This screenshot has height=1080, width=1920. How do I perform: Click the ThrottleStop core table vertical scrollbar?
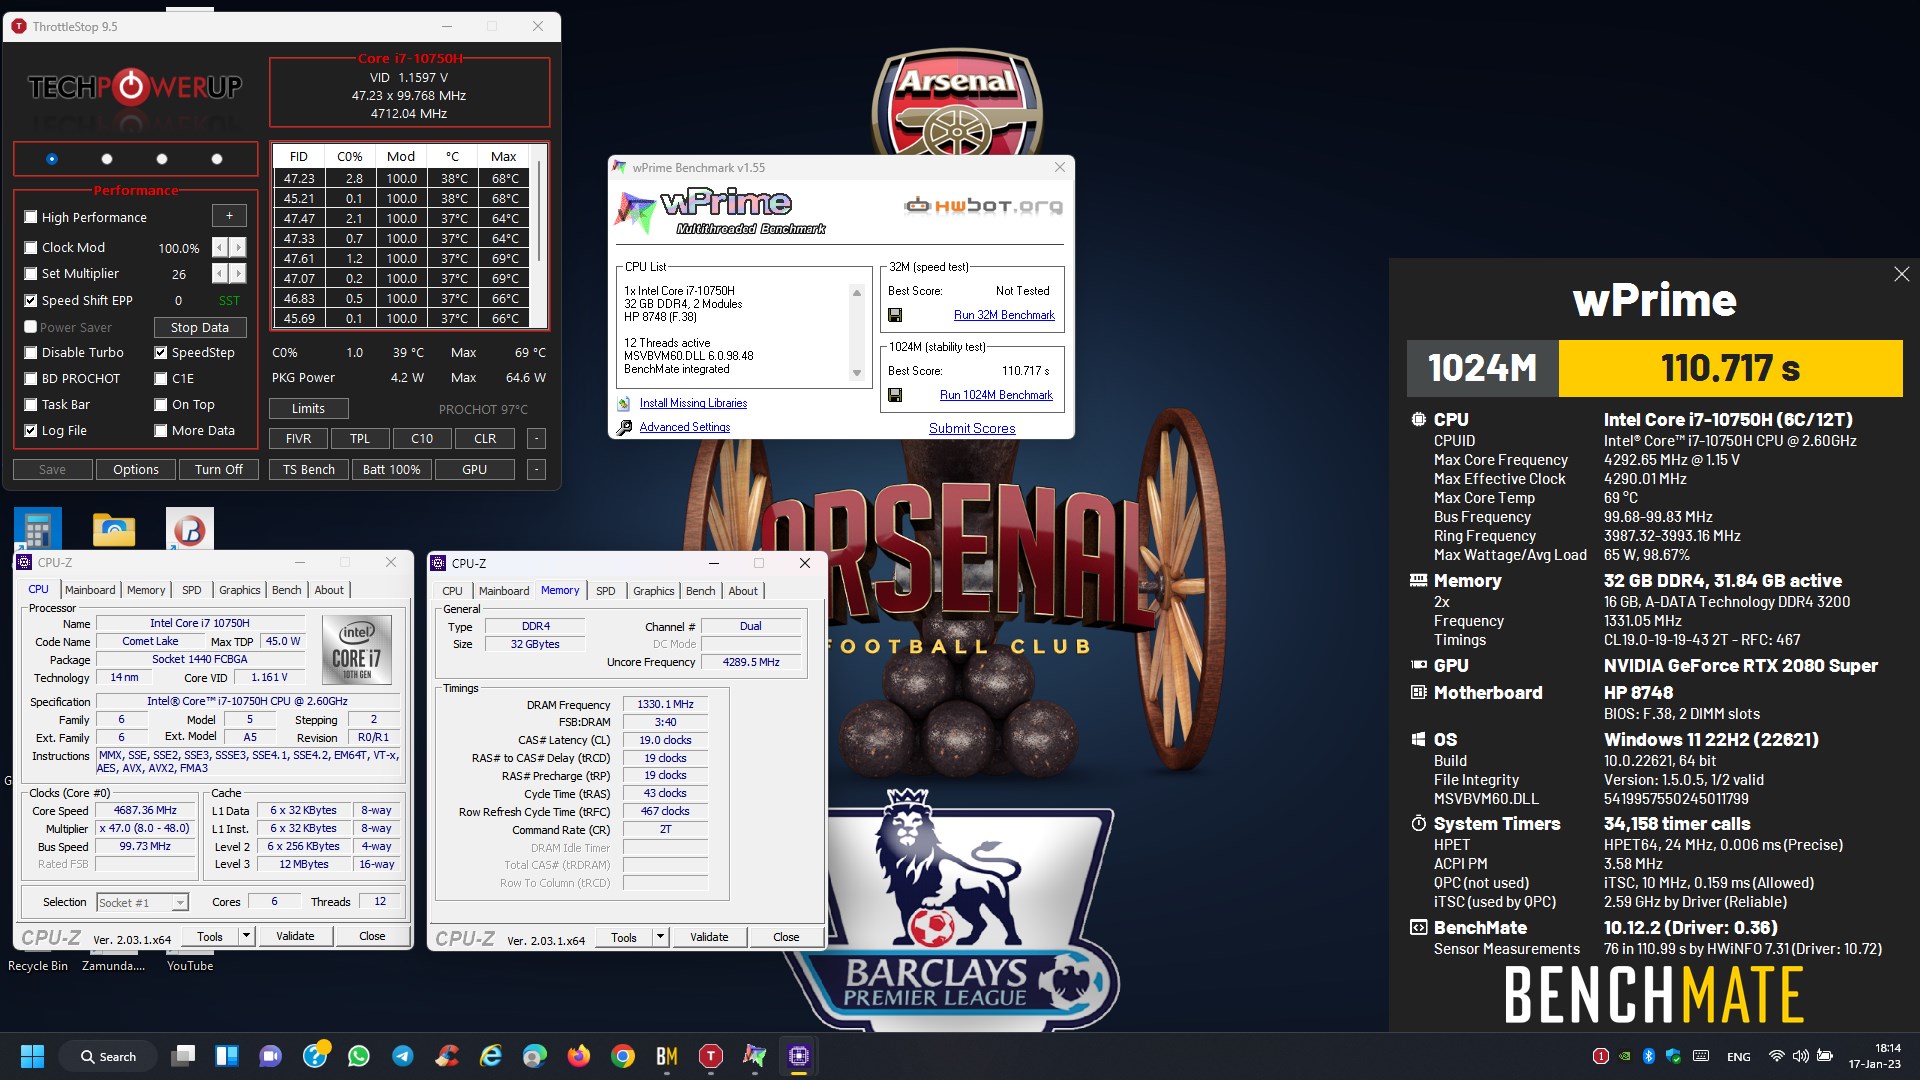540,210
